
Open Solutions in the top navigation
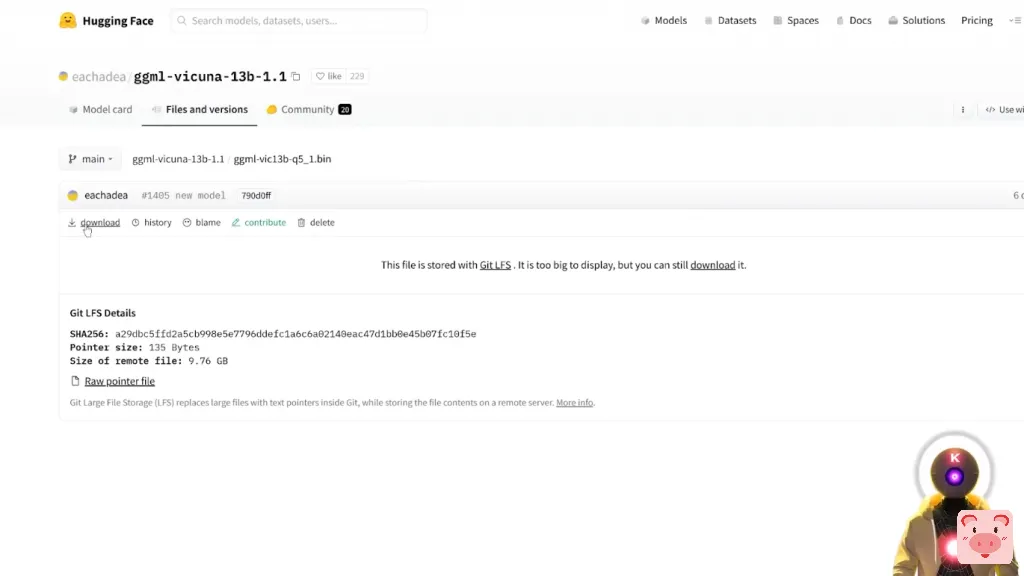[923, 20]
